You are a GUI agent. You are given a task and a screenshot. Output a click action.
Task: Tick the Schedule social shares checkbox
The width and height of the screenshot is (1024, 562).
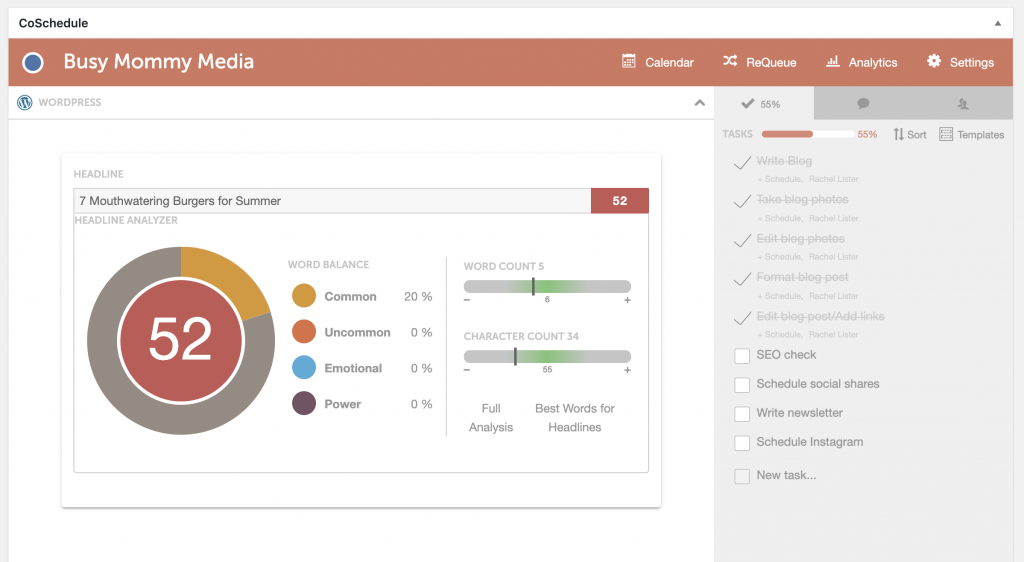coord(742,385)
